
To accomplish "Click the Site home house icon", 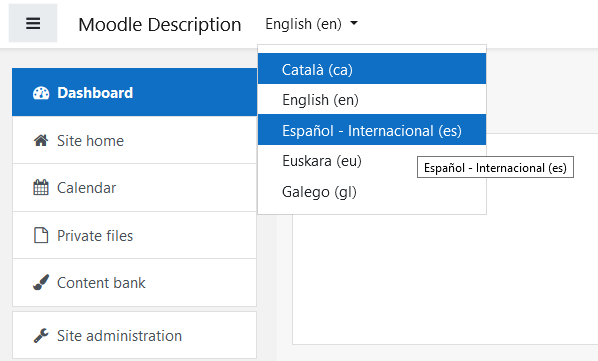I will click(41, 141).
